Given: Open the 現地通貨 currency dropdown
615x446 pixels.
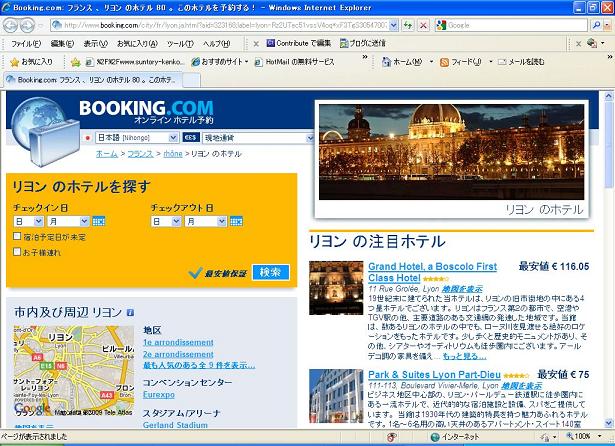Looking at the screenshot, I should click(258, 138).
